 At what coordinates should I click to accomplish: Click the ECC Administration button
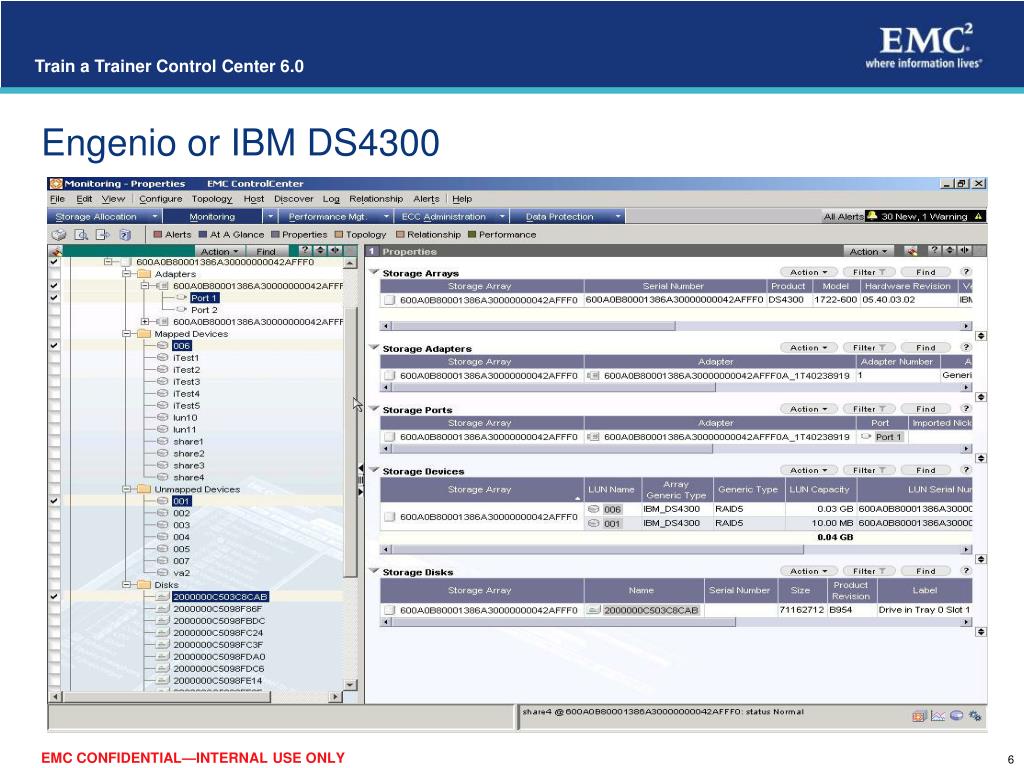pos(444,216)
